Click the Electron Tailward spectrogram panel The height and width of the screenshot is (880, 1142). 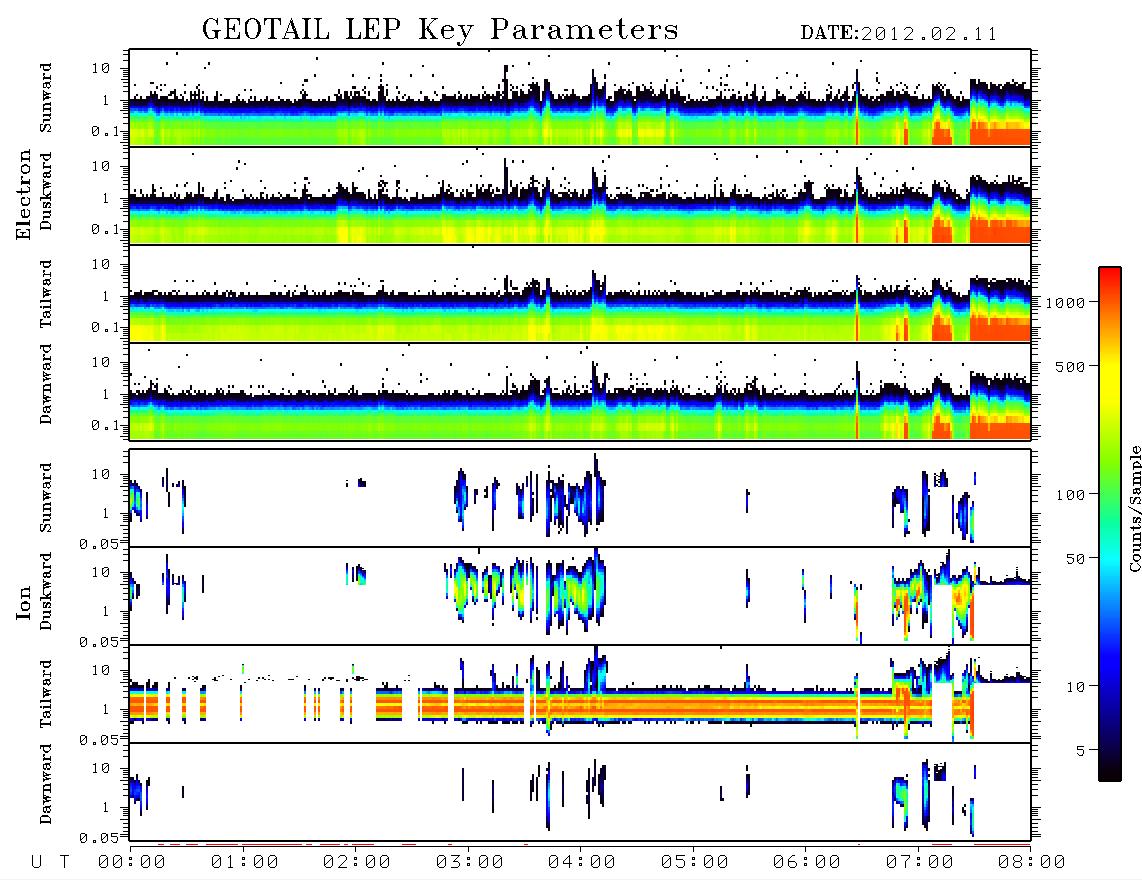580,294
